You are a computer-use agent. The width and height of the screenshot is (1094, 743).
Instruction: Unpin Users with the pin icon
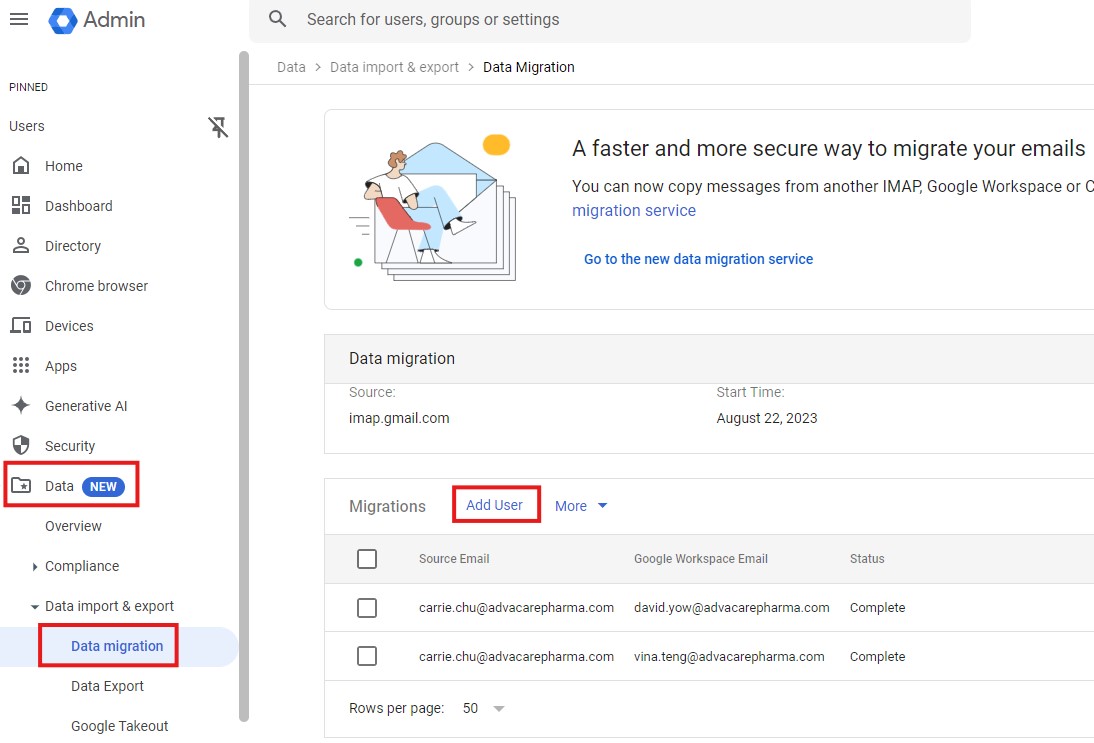(x=218, y=126)
